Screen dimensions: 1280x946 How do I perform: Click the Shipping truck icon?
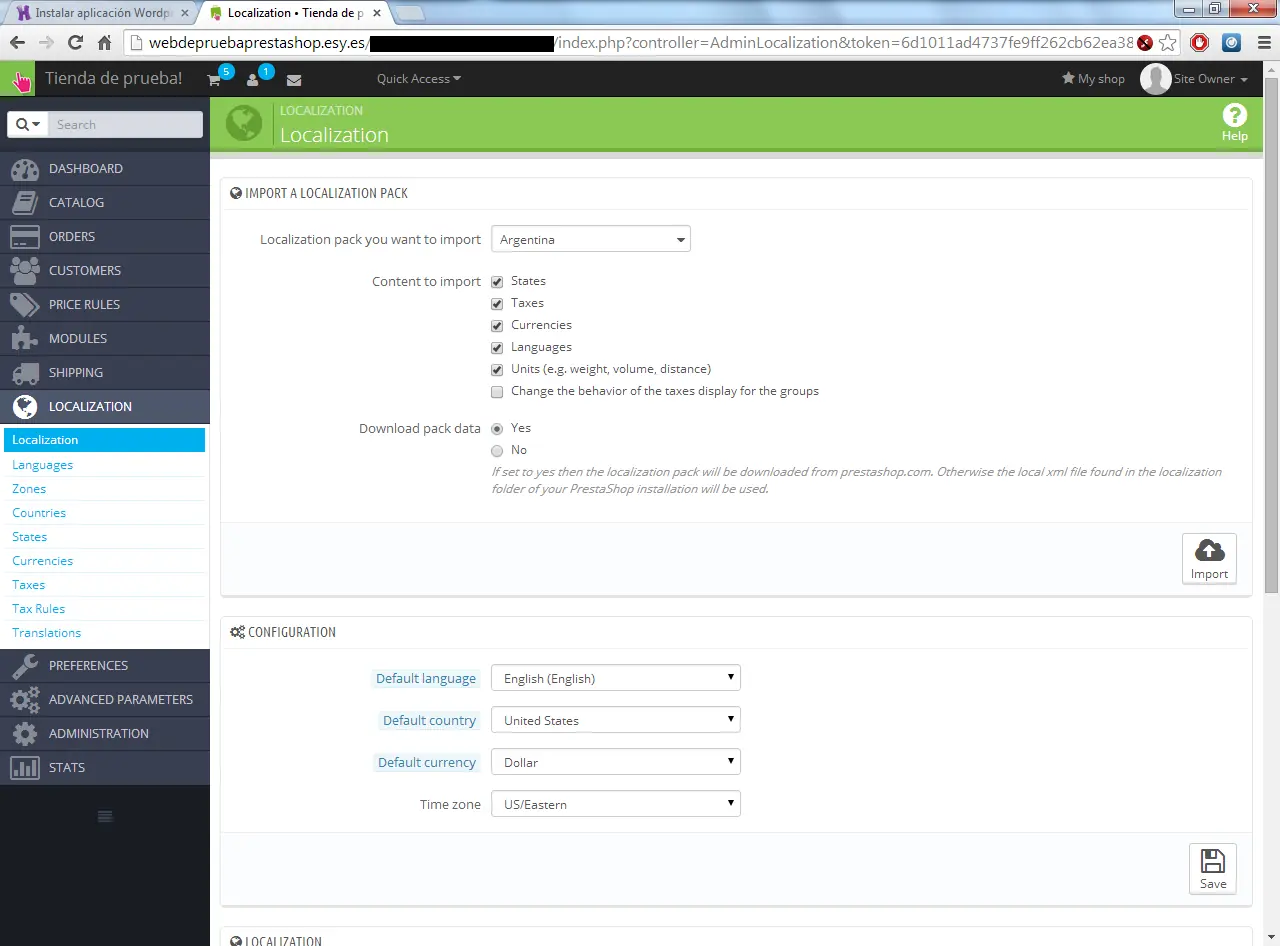pos(24,373)
